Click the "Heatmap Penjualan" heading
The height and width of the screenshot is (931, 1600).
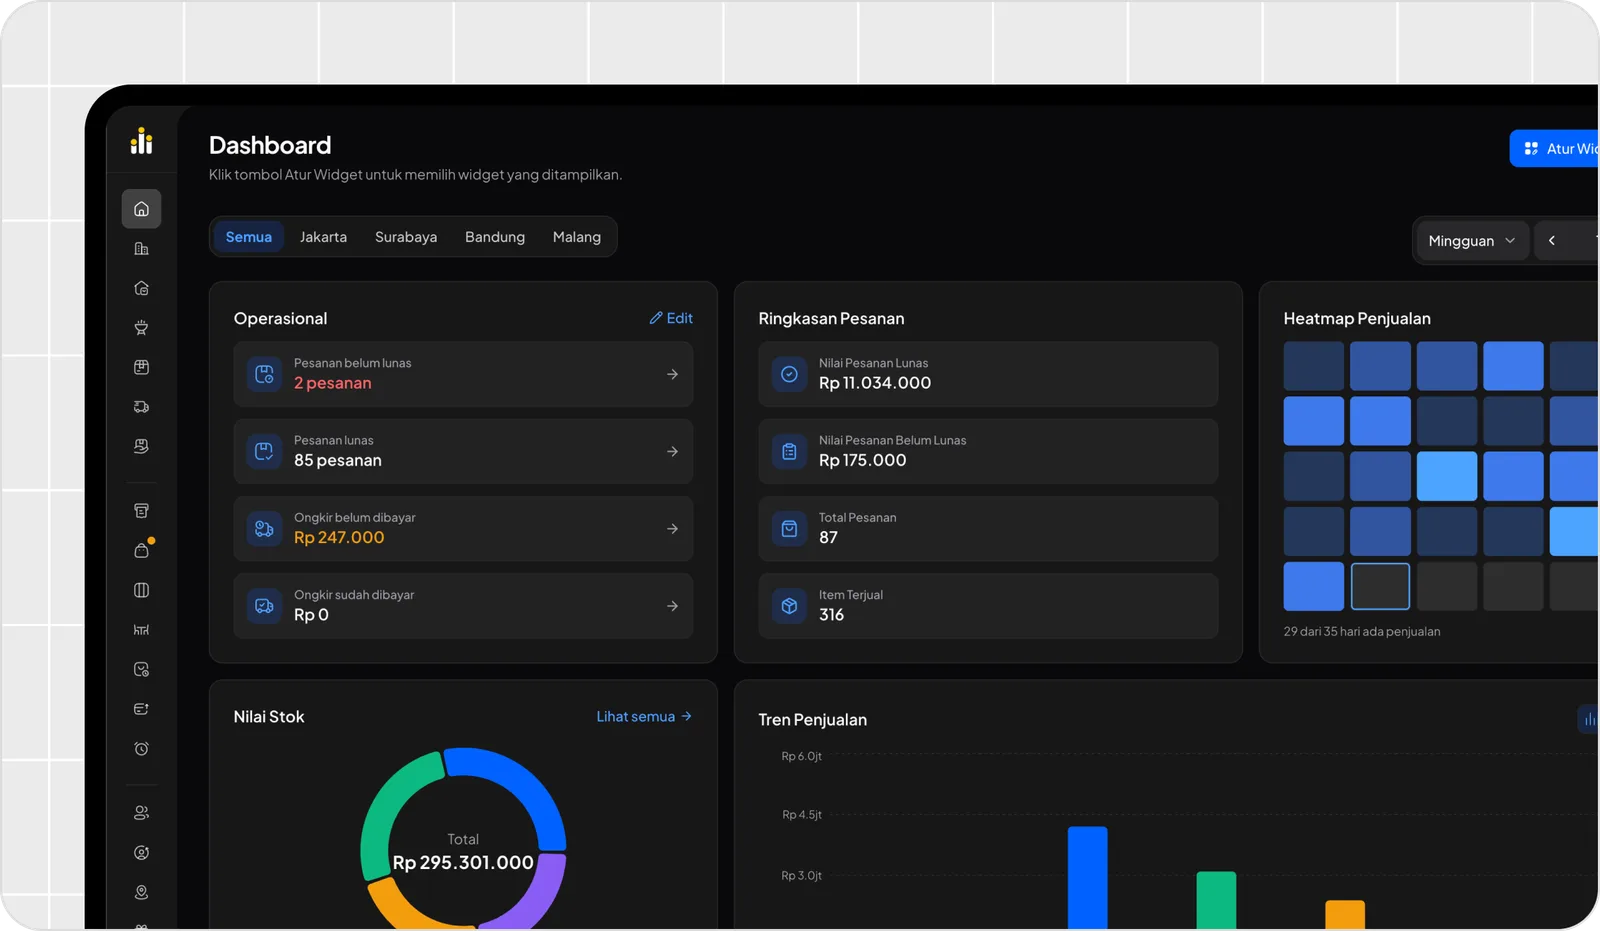coord(1357,319)
